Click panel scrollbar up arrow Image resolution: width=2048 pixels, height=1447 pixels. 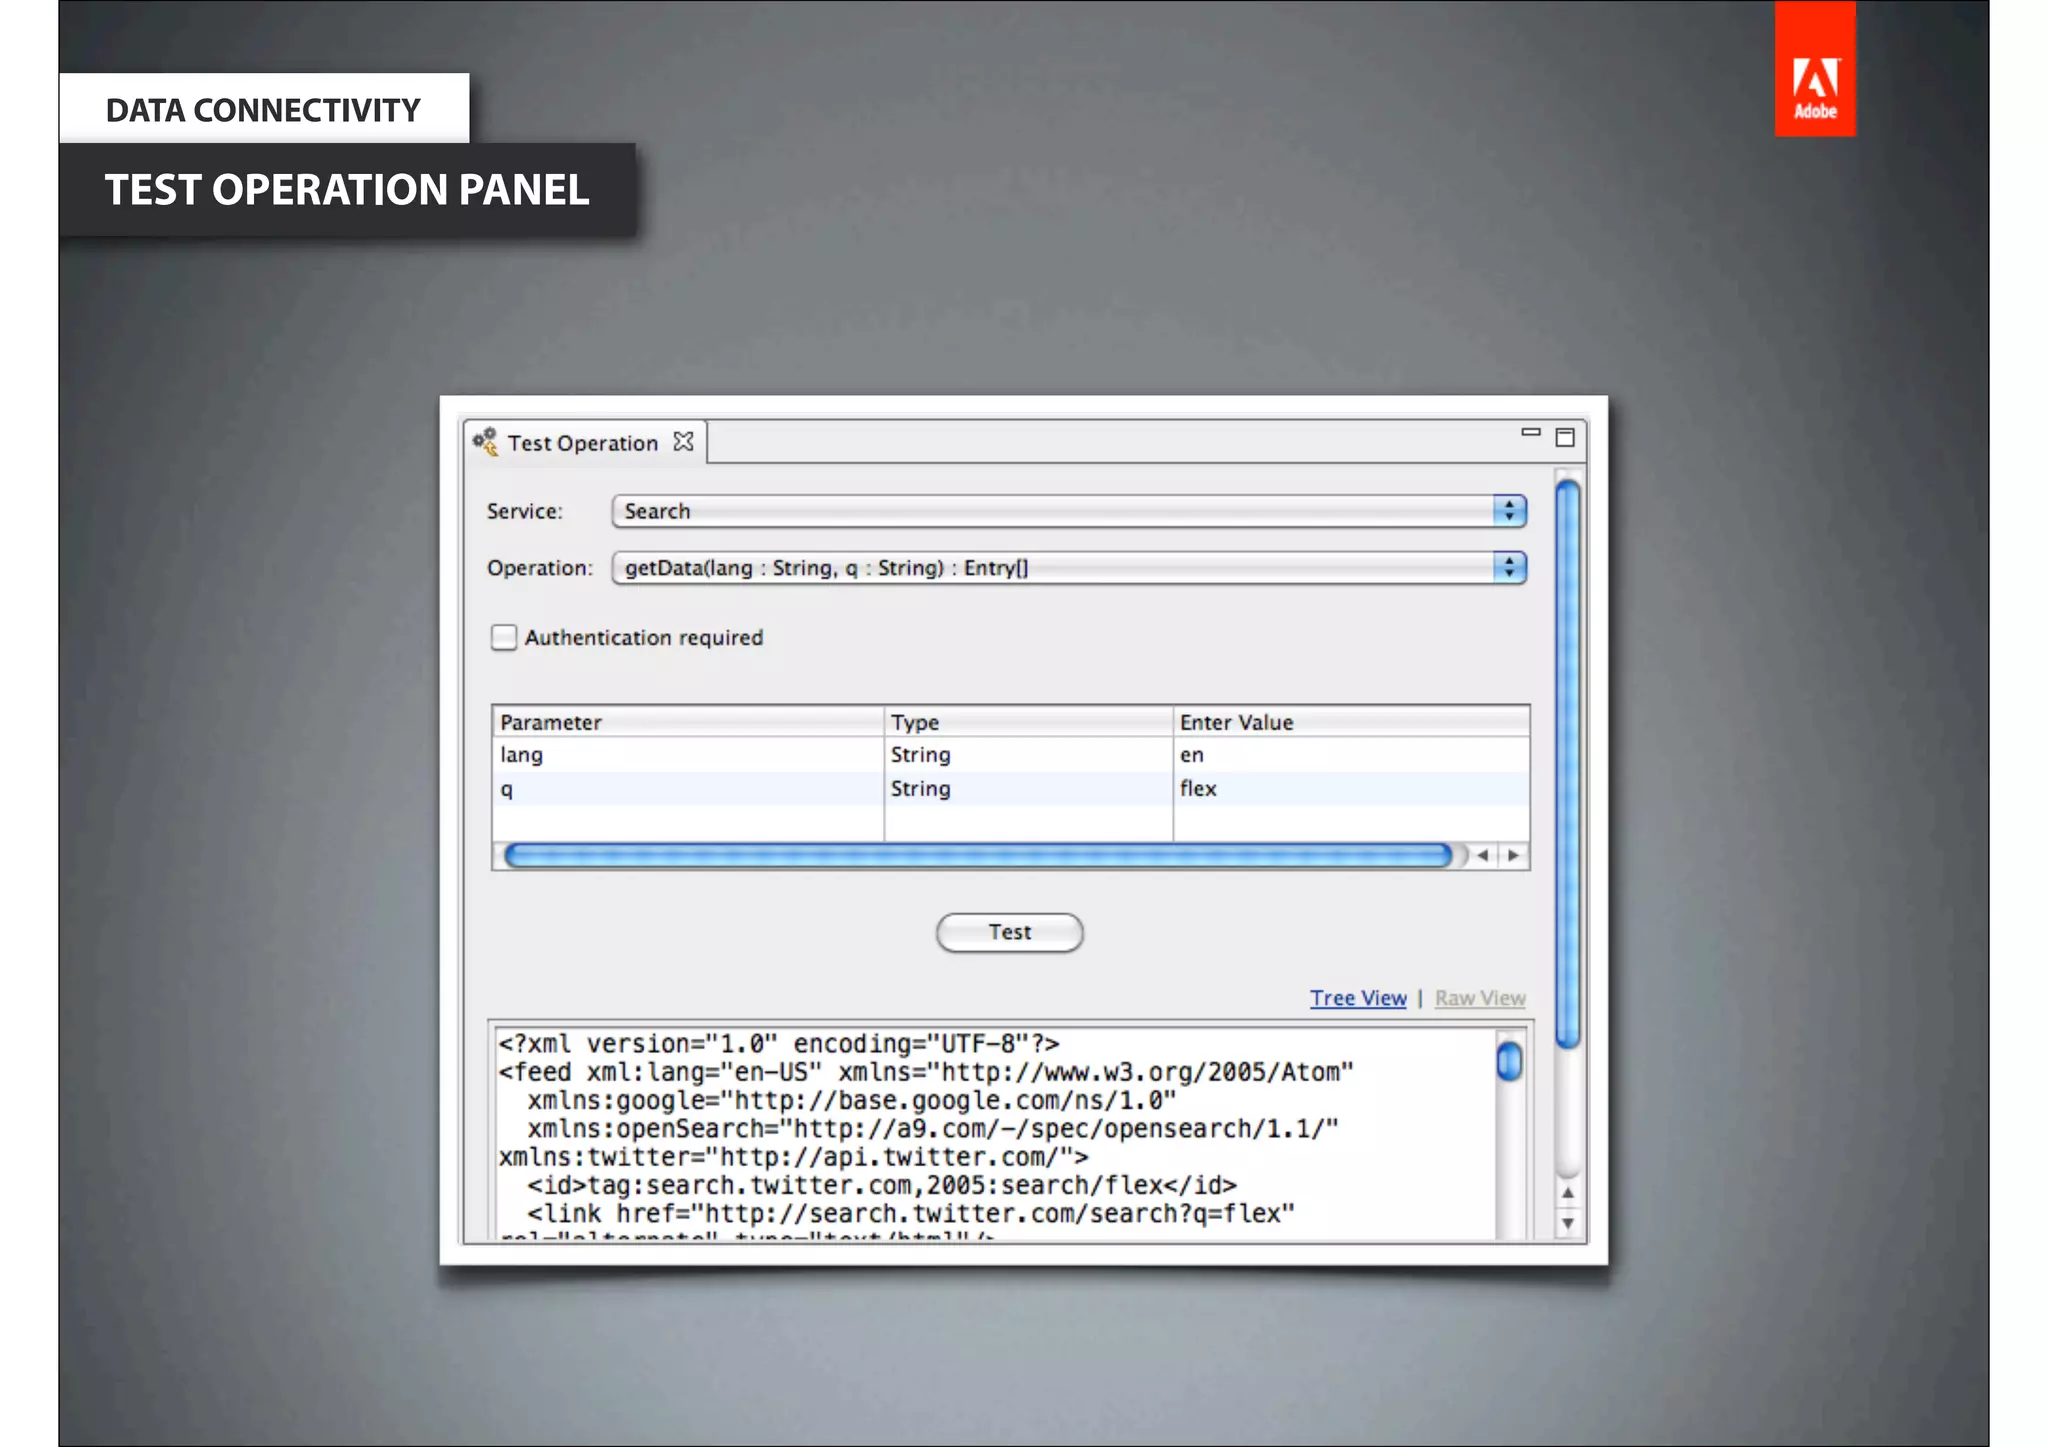pos(1567,1193)
